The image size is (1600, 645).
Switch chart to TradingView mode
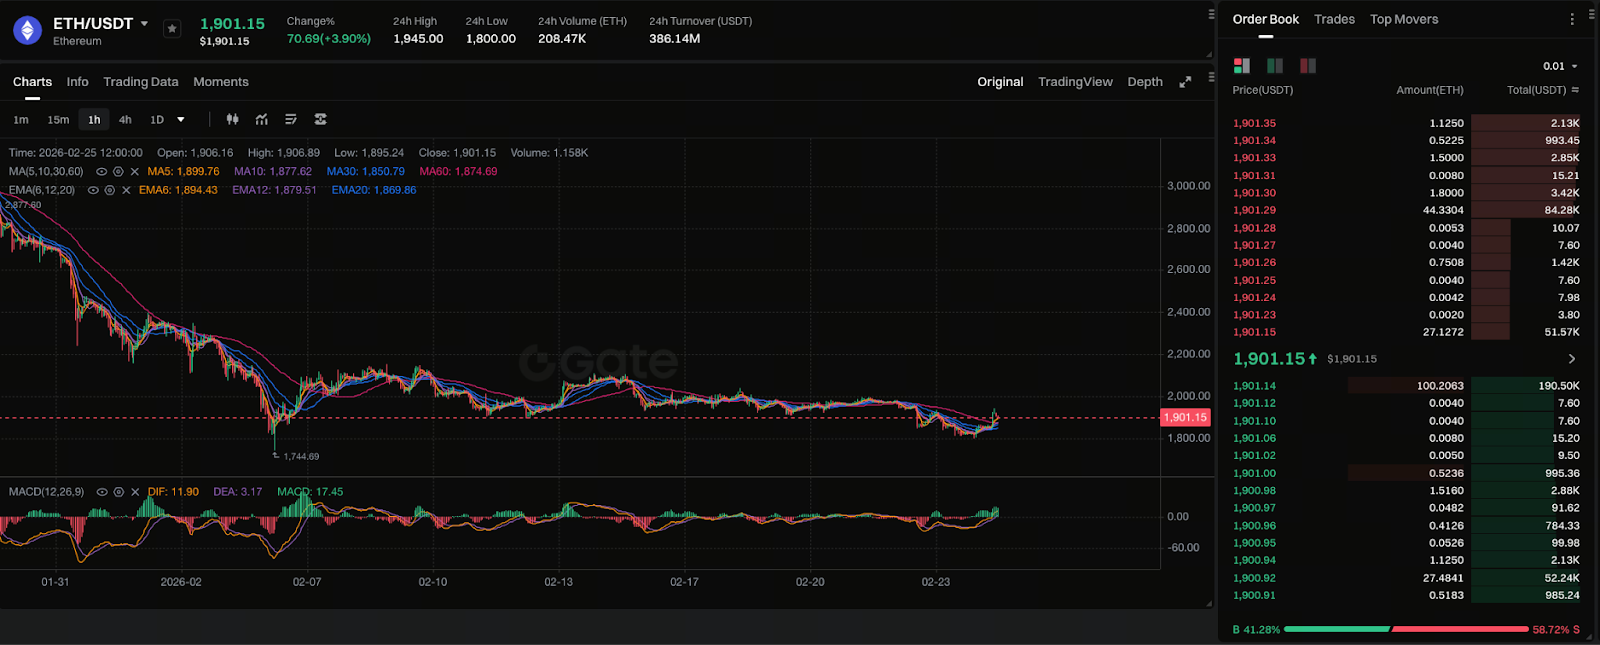coord(1075,82)
